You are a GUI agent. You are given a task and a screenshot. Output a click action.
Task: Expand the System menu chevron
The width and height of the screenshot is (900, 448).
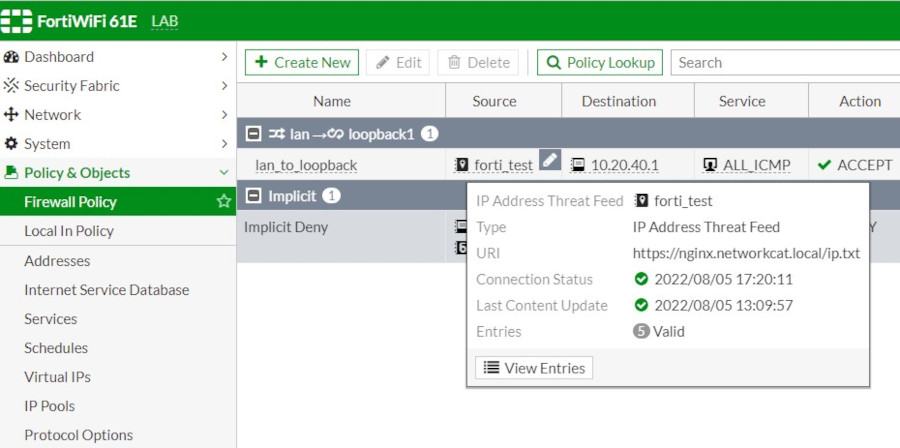click(224, 143)
